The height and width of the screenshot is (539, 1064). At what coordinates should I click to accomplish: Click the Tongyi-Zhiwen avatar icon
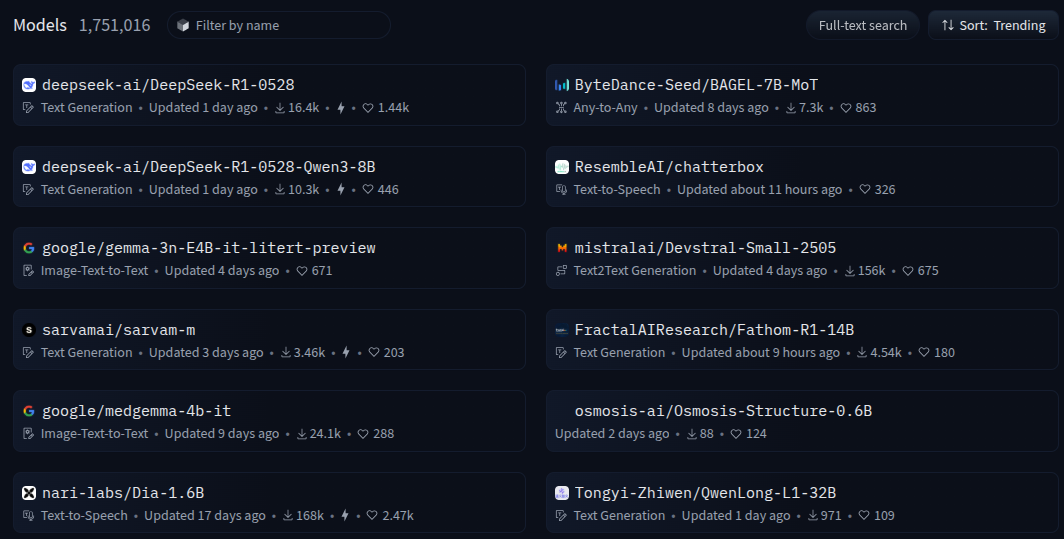562,493
